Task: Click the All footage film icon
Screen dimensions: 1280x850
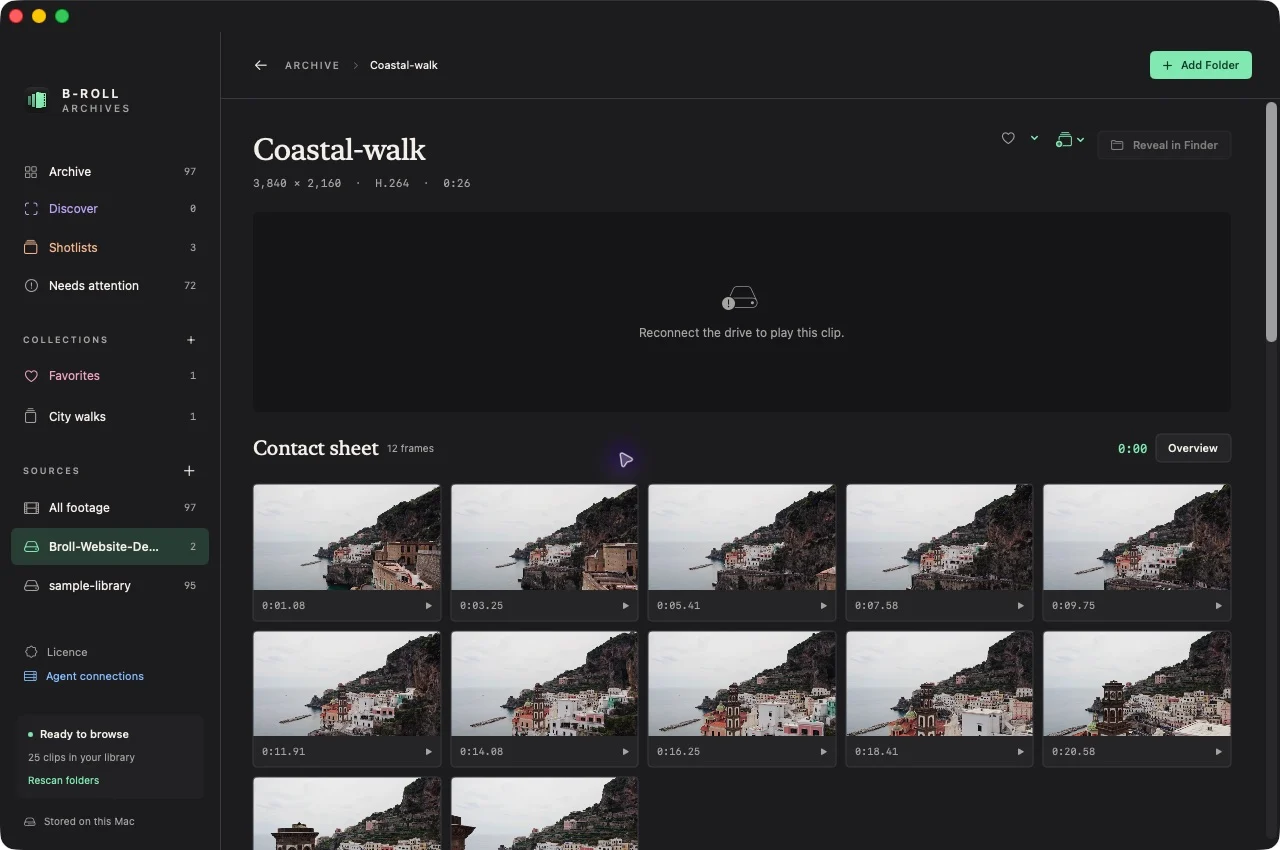Action: tap(31, 508)
